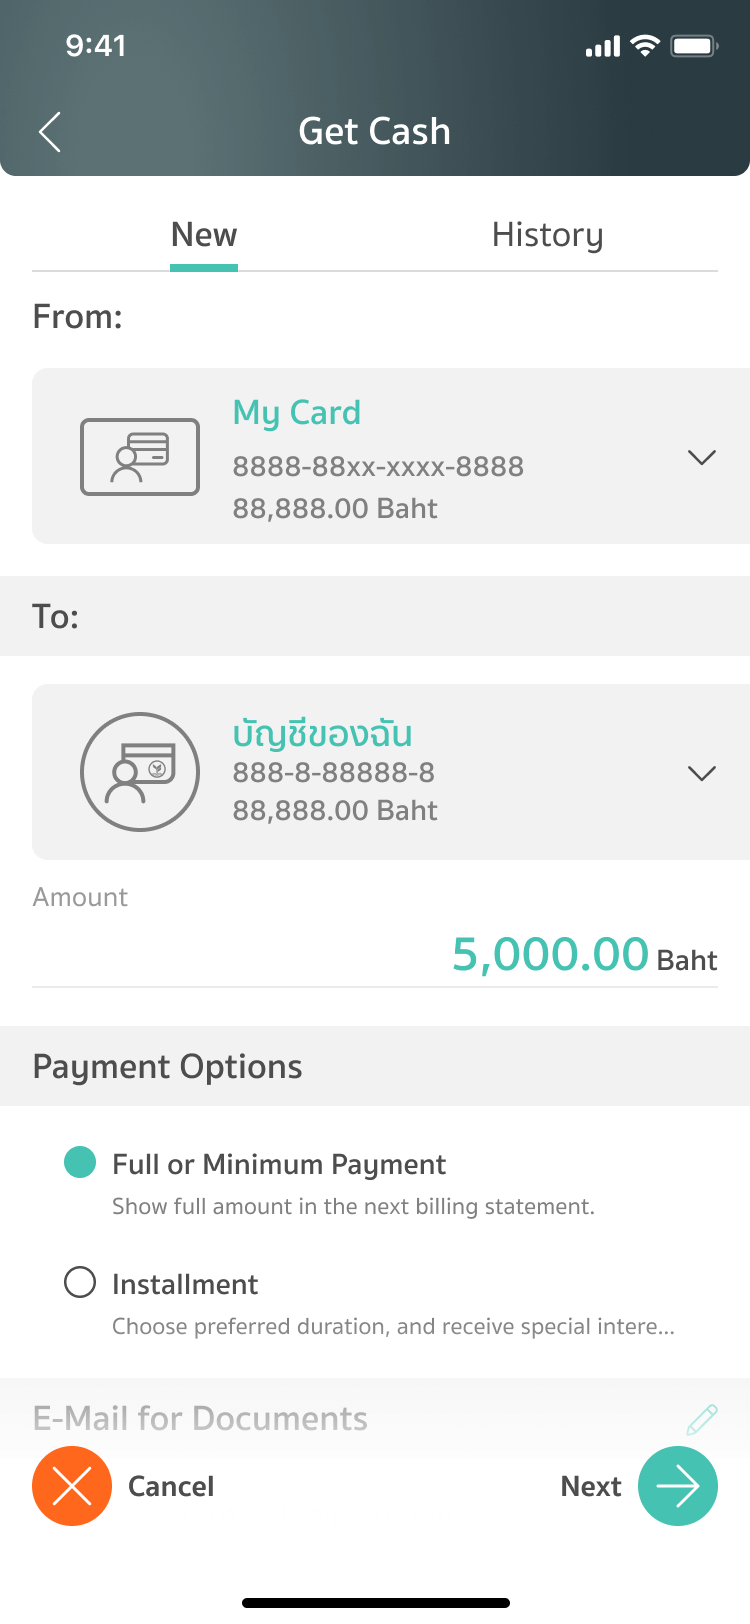This screenshot has width=750, height=1624.
Task: Switch to the History tab
Action: coord(547,235)
